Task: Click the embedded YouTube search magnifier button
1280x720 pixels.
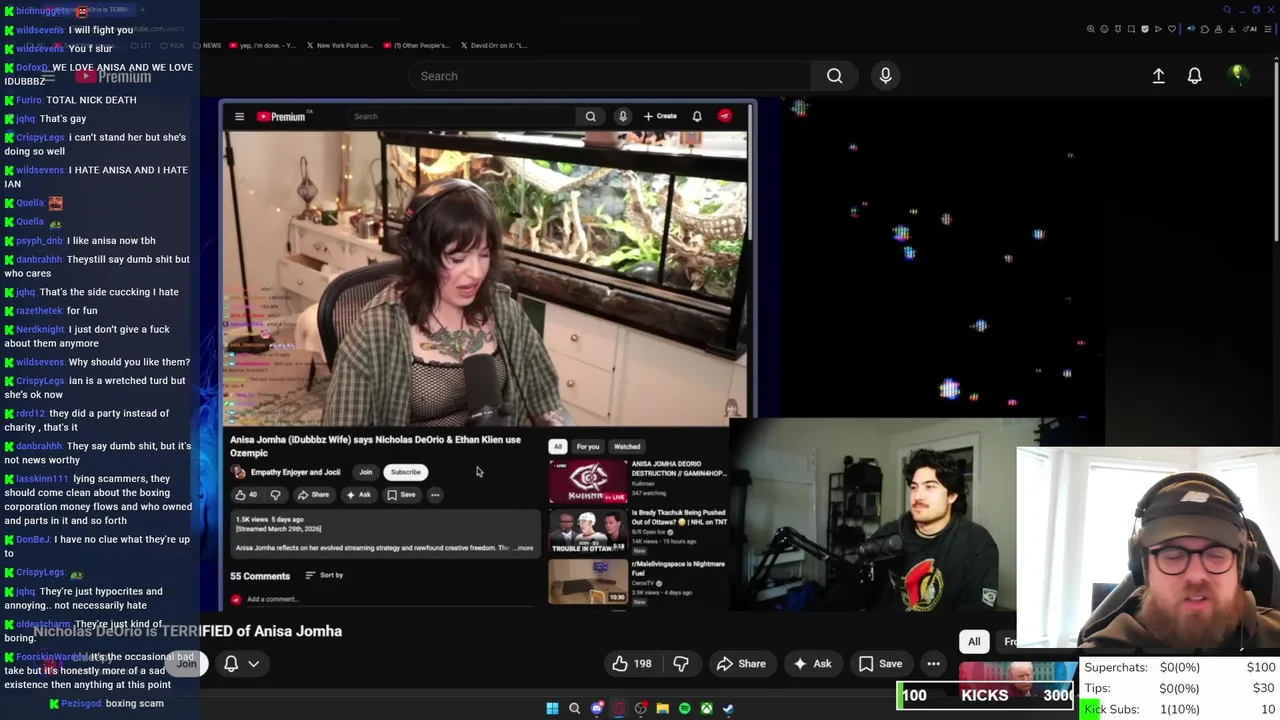Action: click(x=590, y=116)
